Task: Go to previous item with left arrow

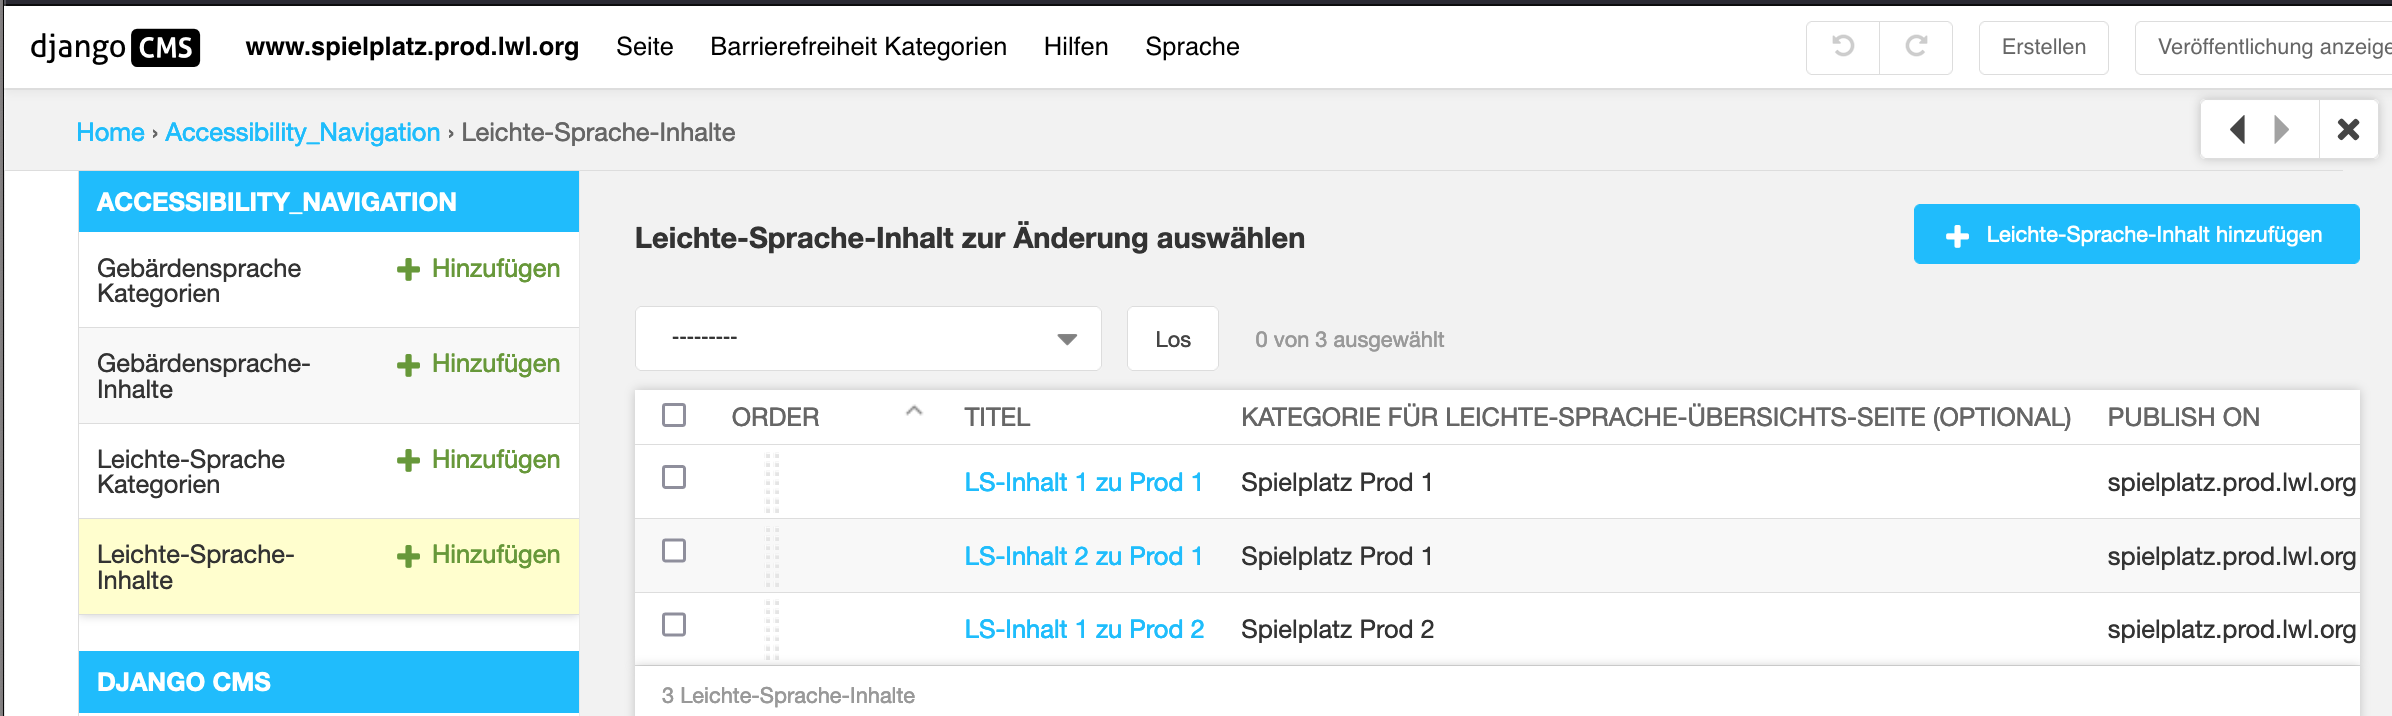Action: tap(2238, 129)
